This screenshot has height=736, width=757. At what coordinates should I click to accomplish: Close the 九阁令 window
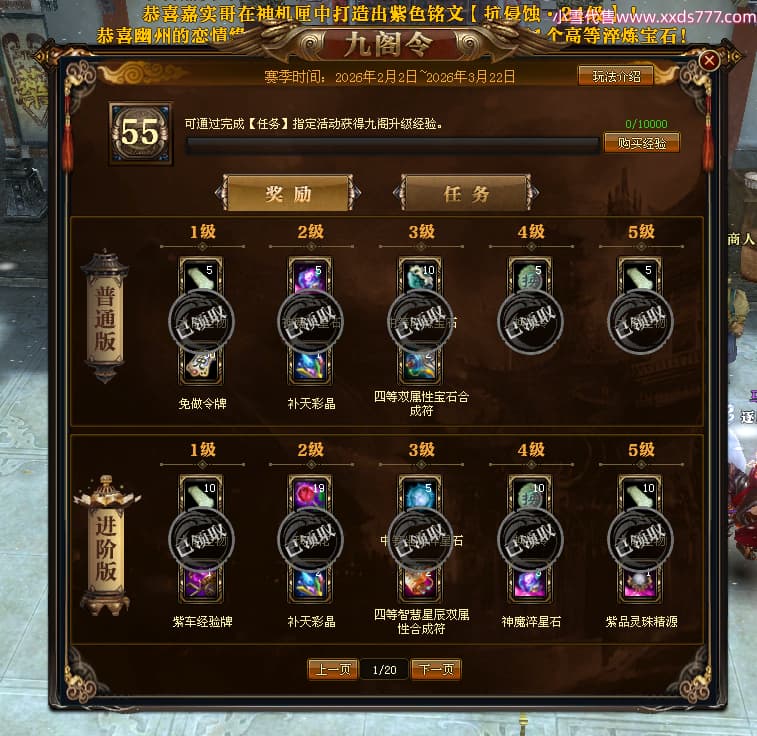709,60
